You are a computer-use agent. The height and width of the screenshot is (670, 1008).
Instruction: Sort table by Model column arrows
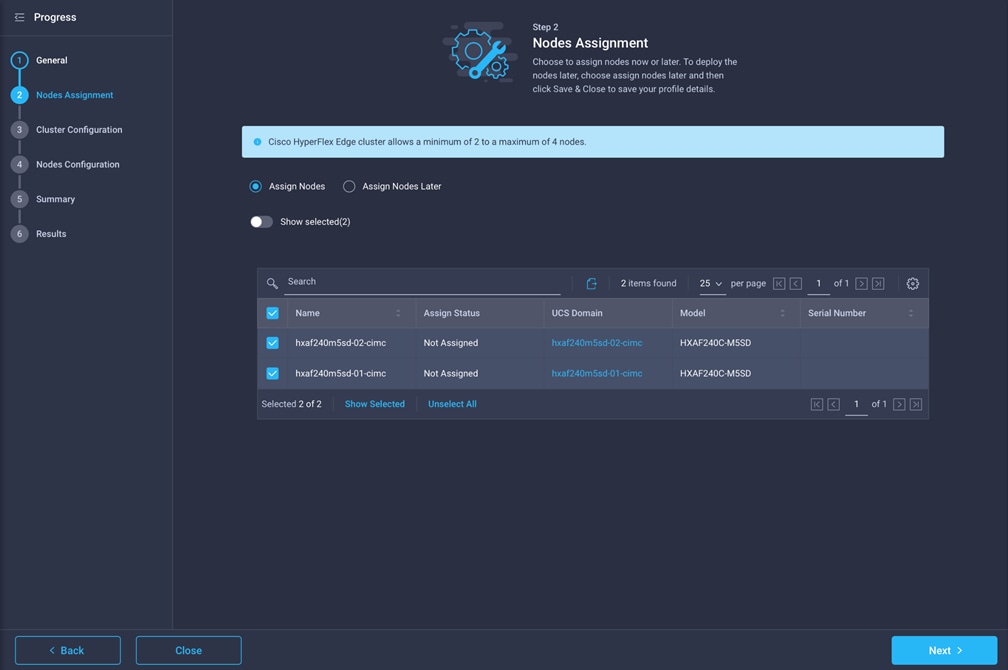point(782,313)
